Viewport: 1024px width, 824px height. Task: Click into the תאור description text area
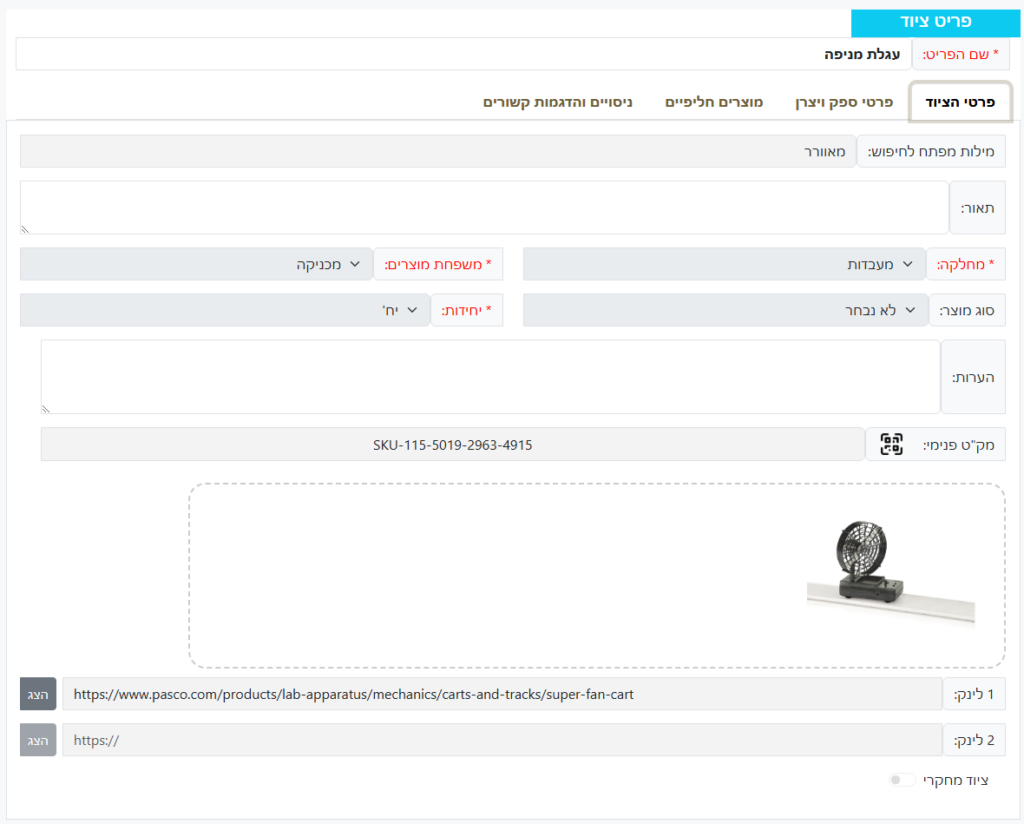pos(484,208)
